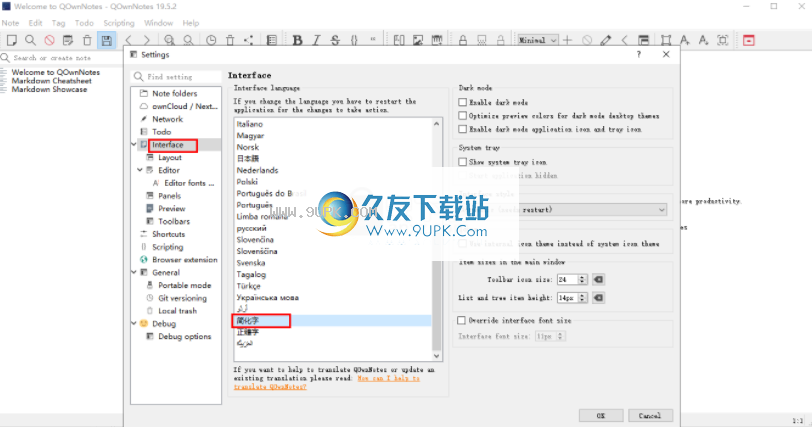This screenshot has width=812, height=429.
Task: Select Italiano in language list
Action: coord(250,124)
